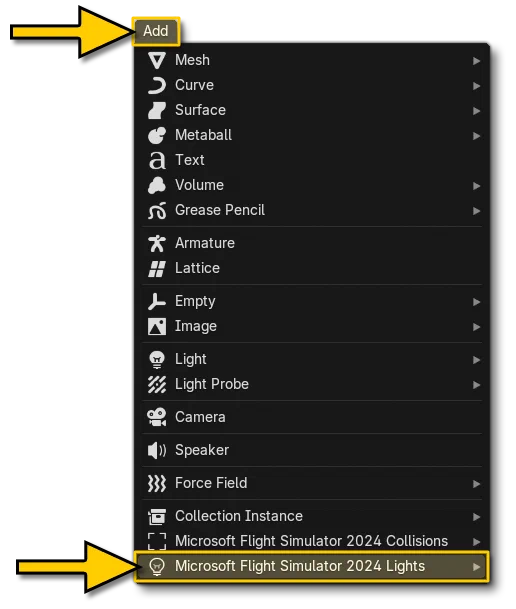Open the Add menu header

(x=156, y=31)
